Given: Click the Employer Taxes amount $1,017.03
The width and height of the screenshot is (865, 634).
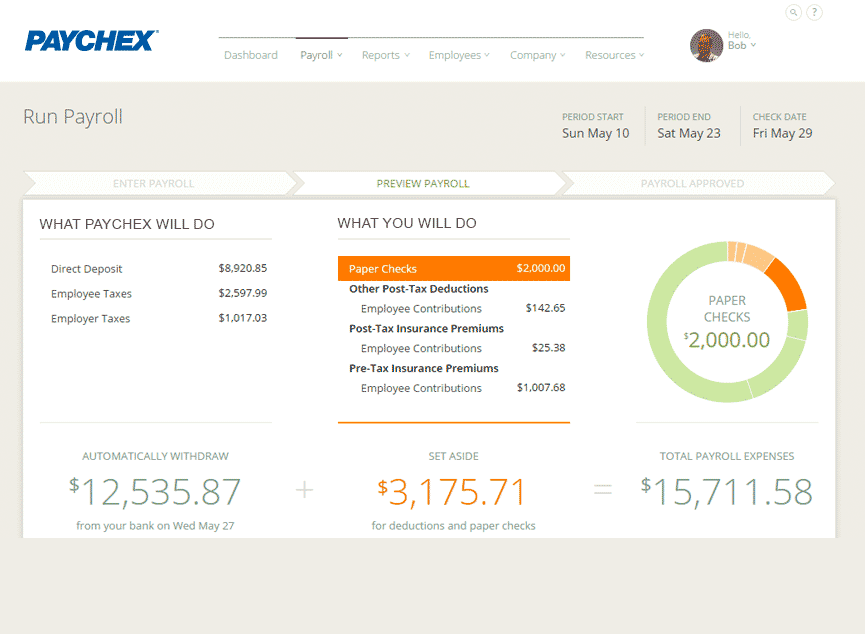Looking at the screenshot, I should coord(243,318).
